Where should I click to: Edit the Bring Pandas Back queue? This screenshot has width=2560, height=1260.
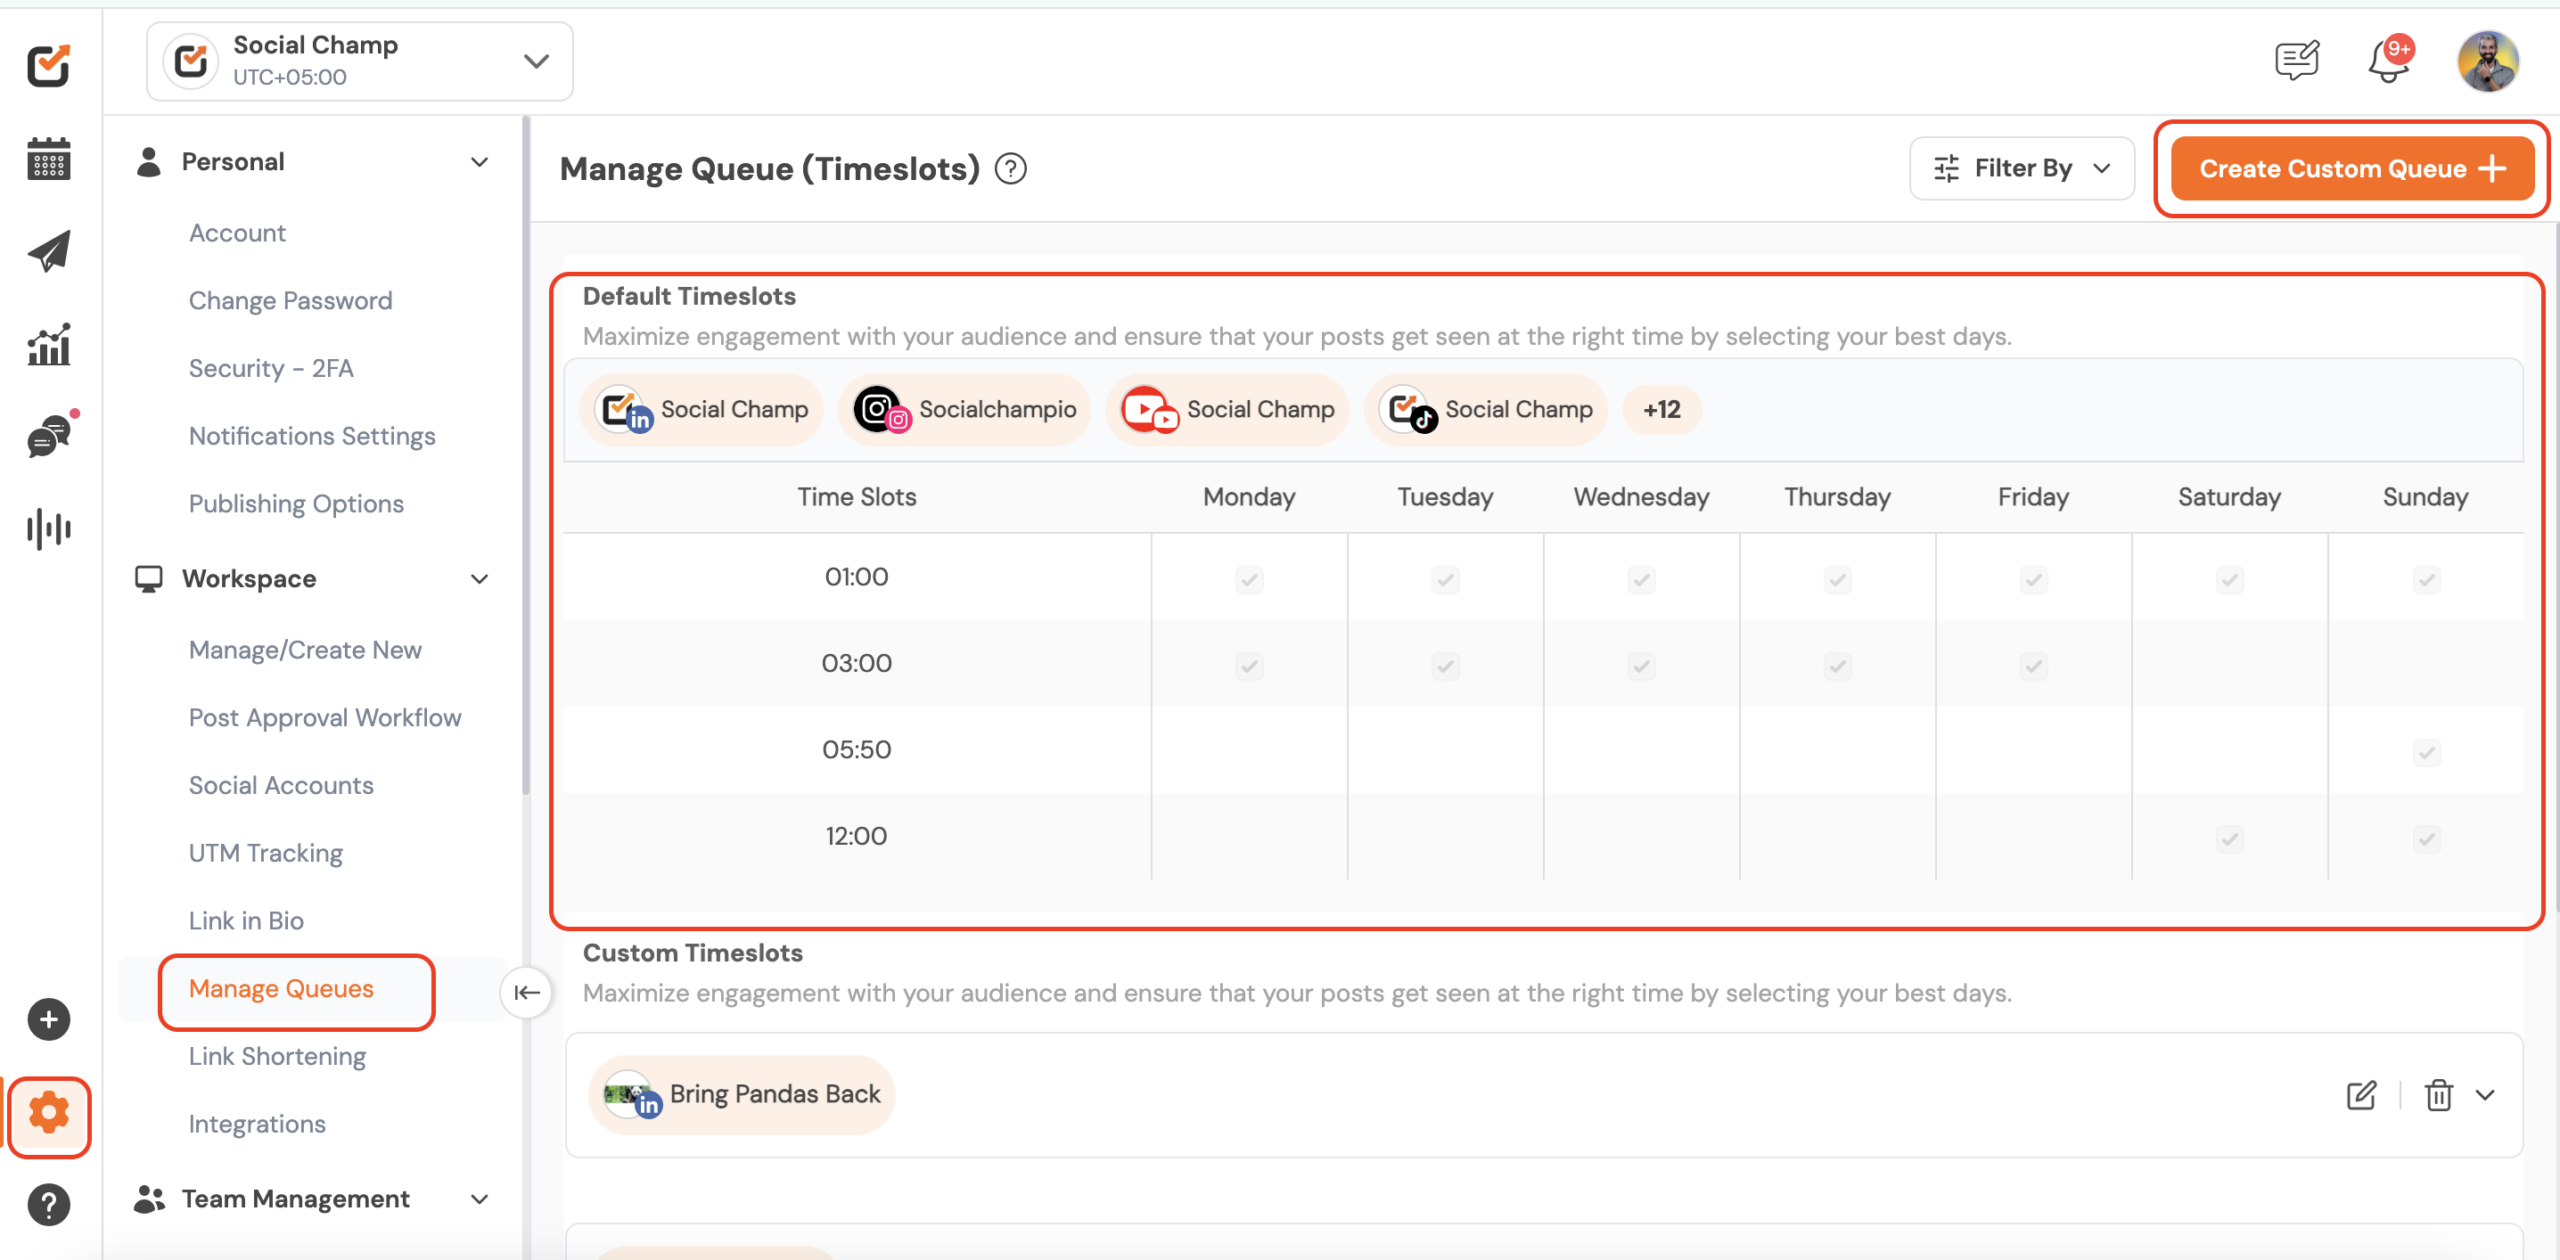pos(2361,1095)
